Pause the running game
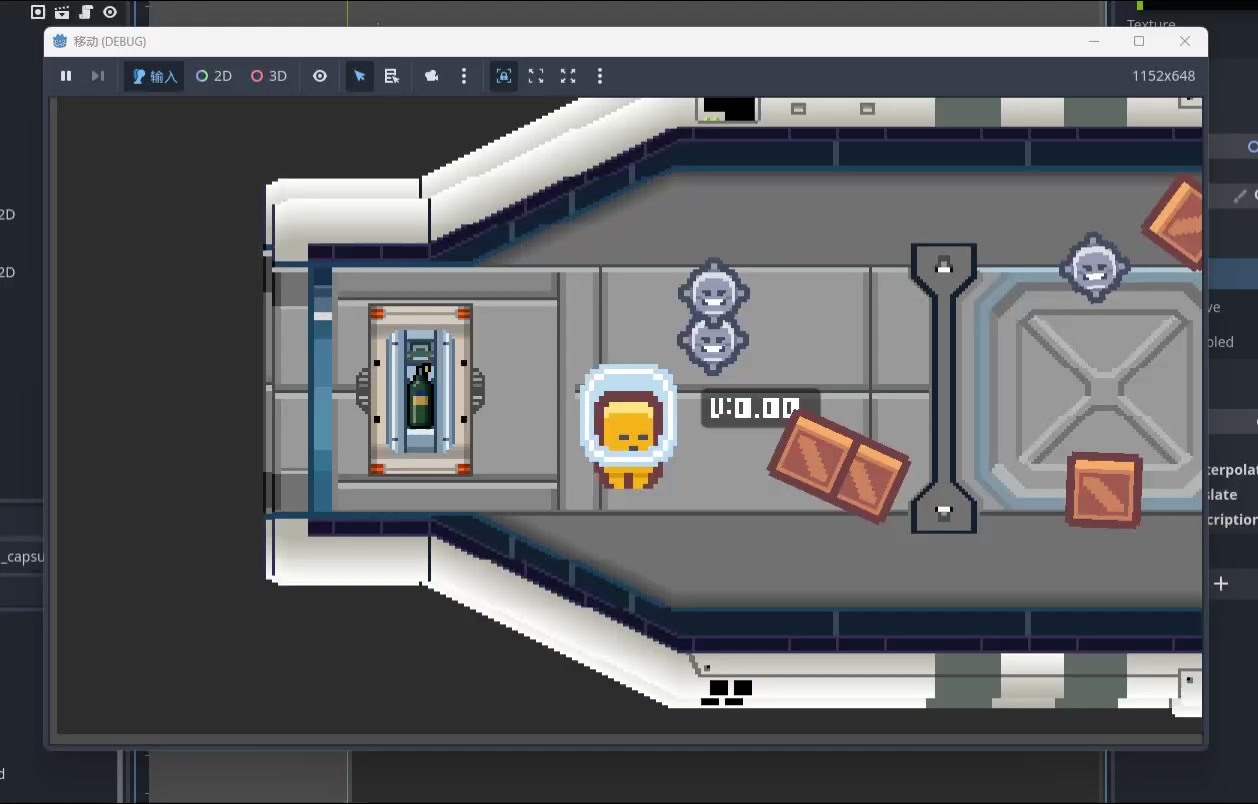 [x=66, y=76]
